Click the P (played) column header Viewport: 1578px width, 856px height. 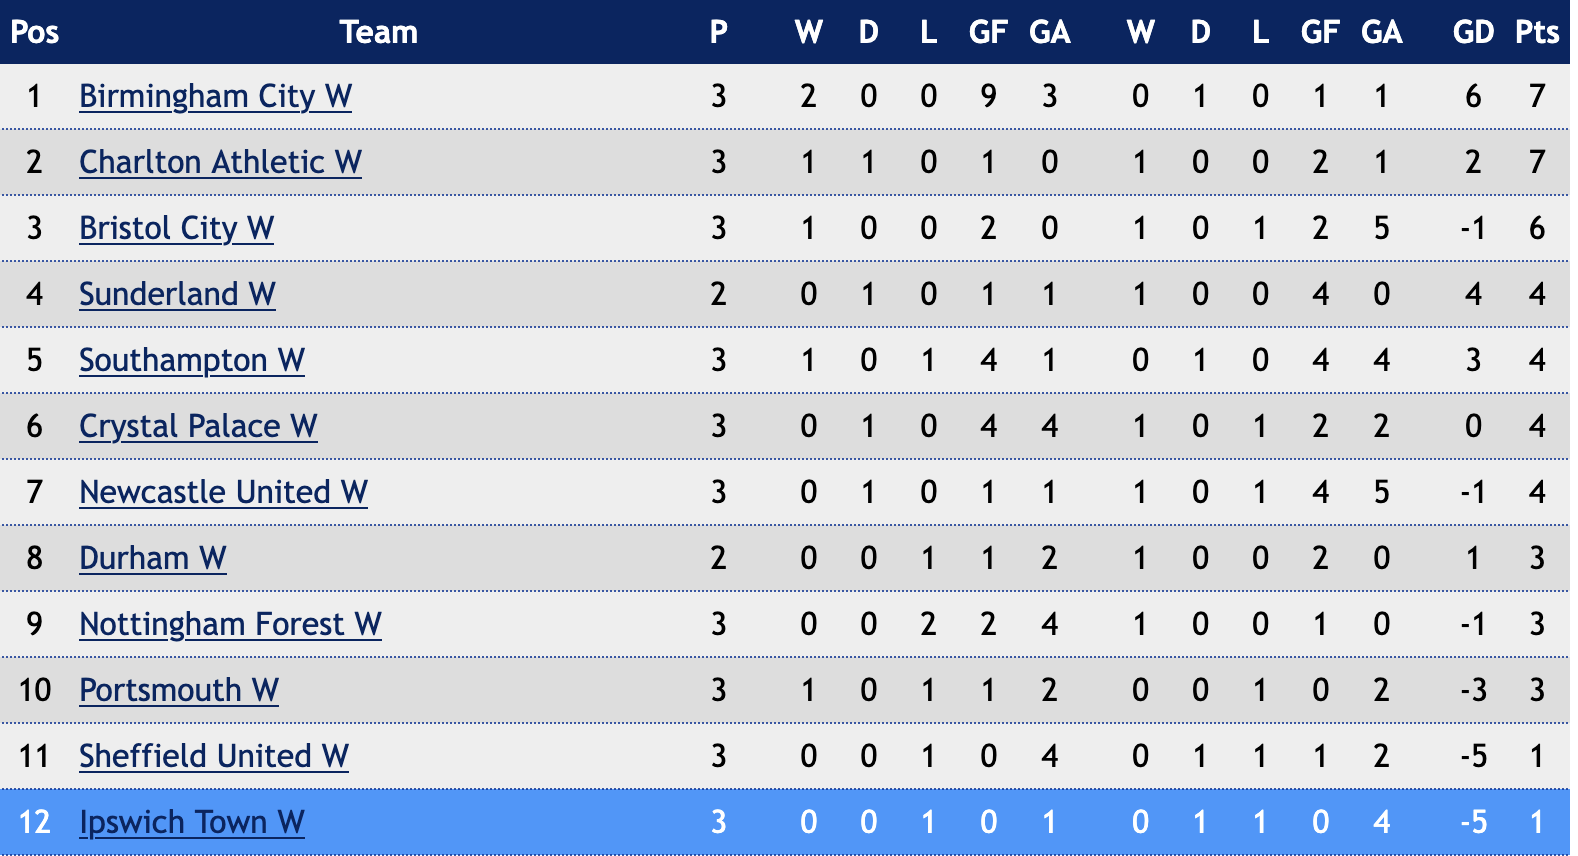click(718, 32)
